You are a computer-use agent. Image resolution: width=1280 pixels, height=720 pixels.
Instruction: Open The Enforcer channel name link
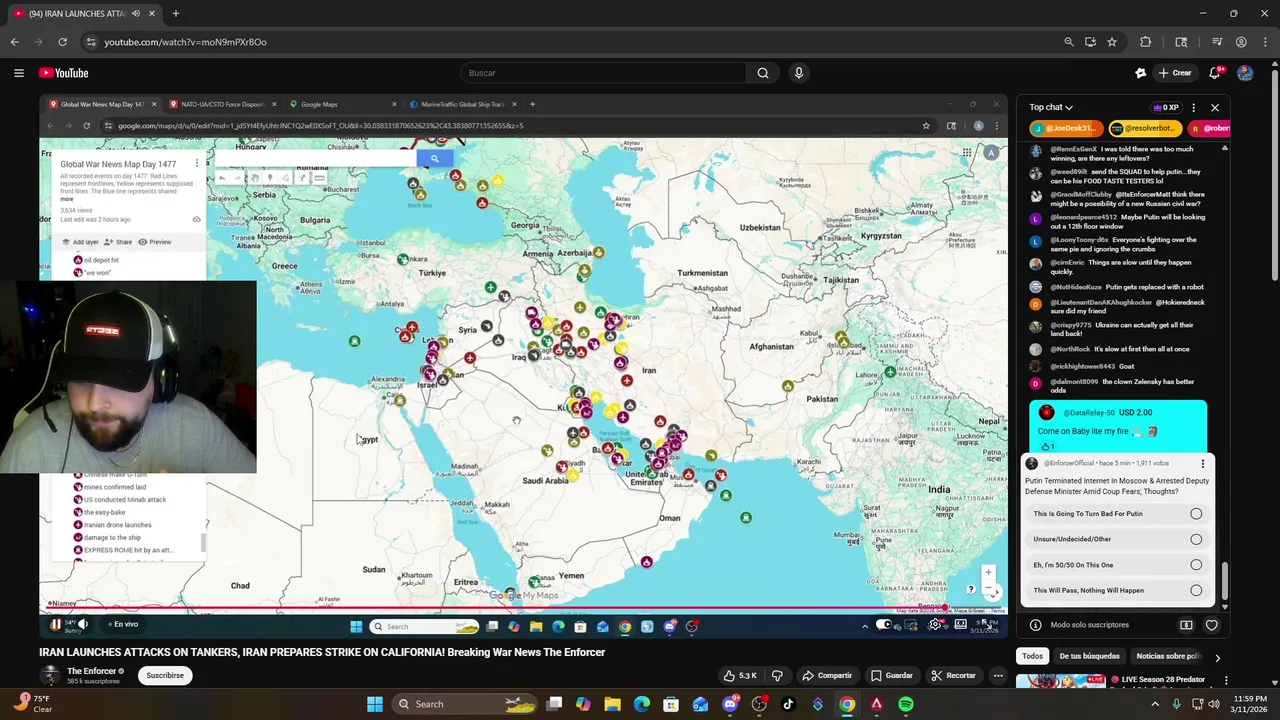92,671
